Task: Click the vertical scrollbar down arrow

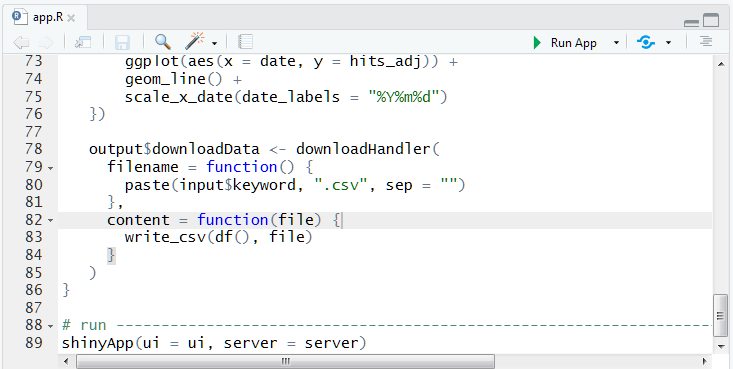Action: 721,347
